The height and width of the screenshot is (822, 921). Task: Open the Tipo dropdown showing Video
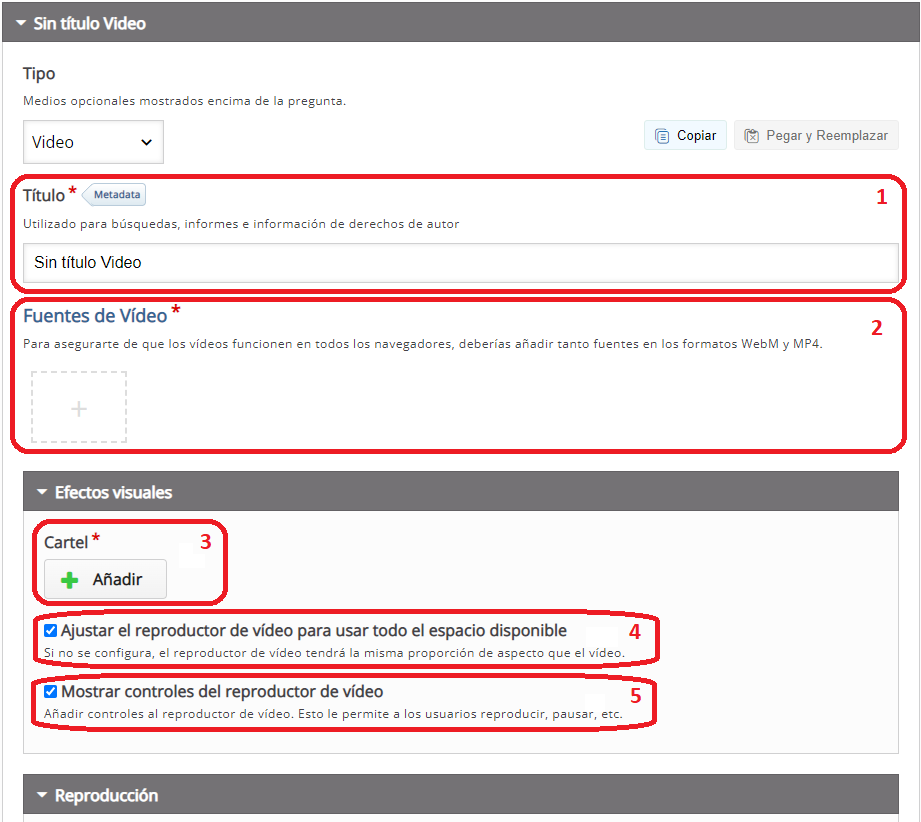[92, 142]
